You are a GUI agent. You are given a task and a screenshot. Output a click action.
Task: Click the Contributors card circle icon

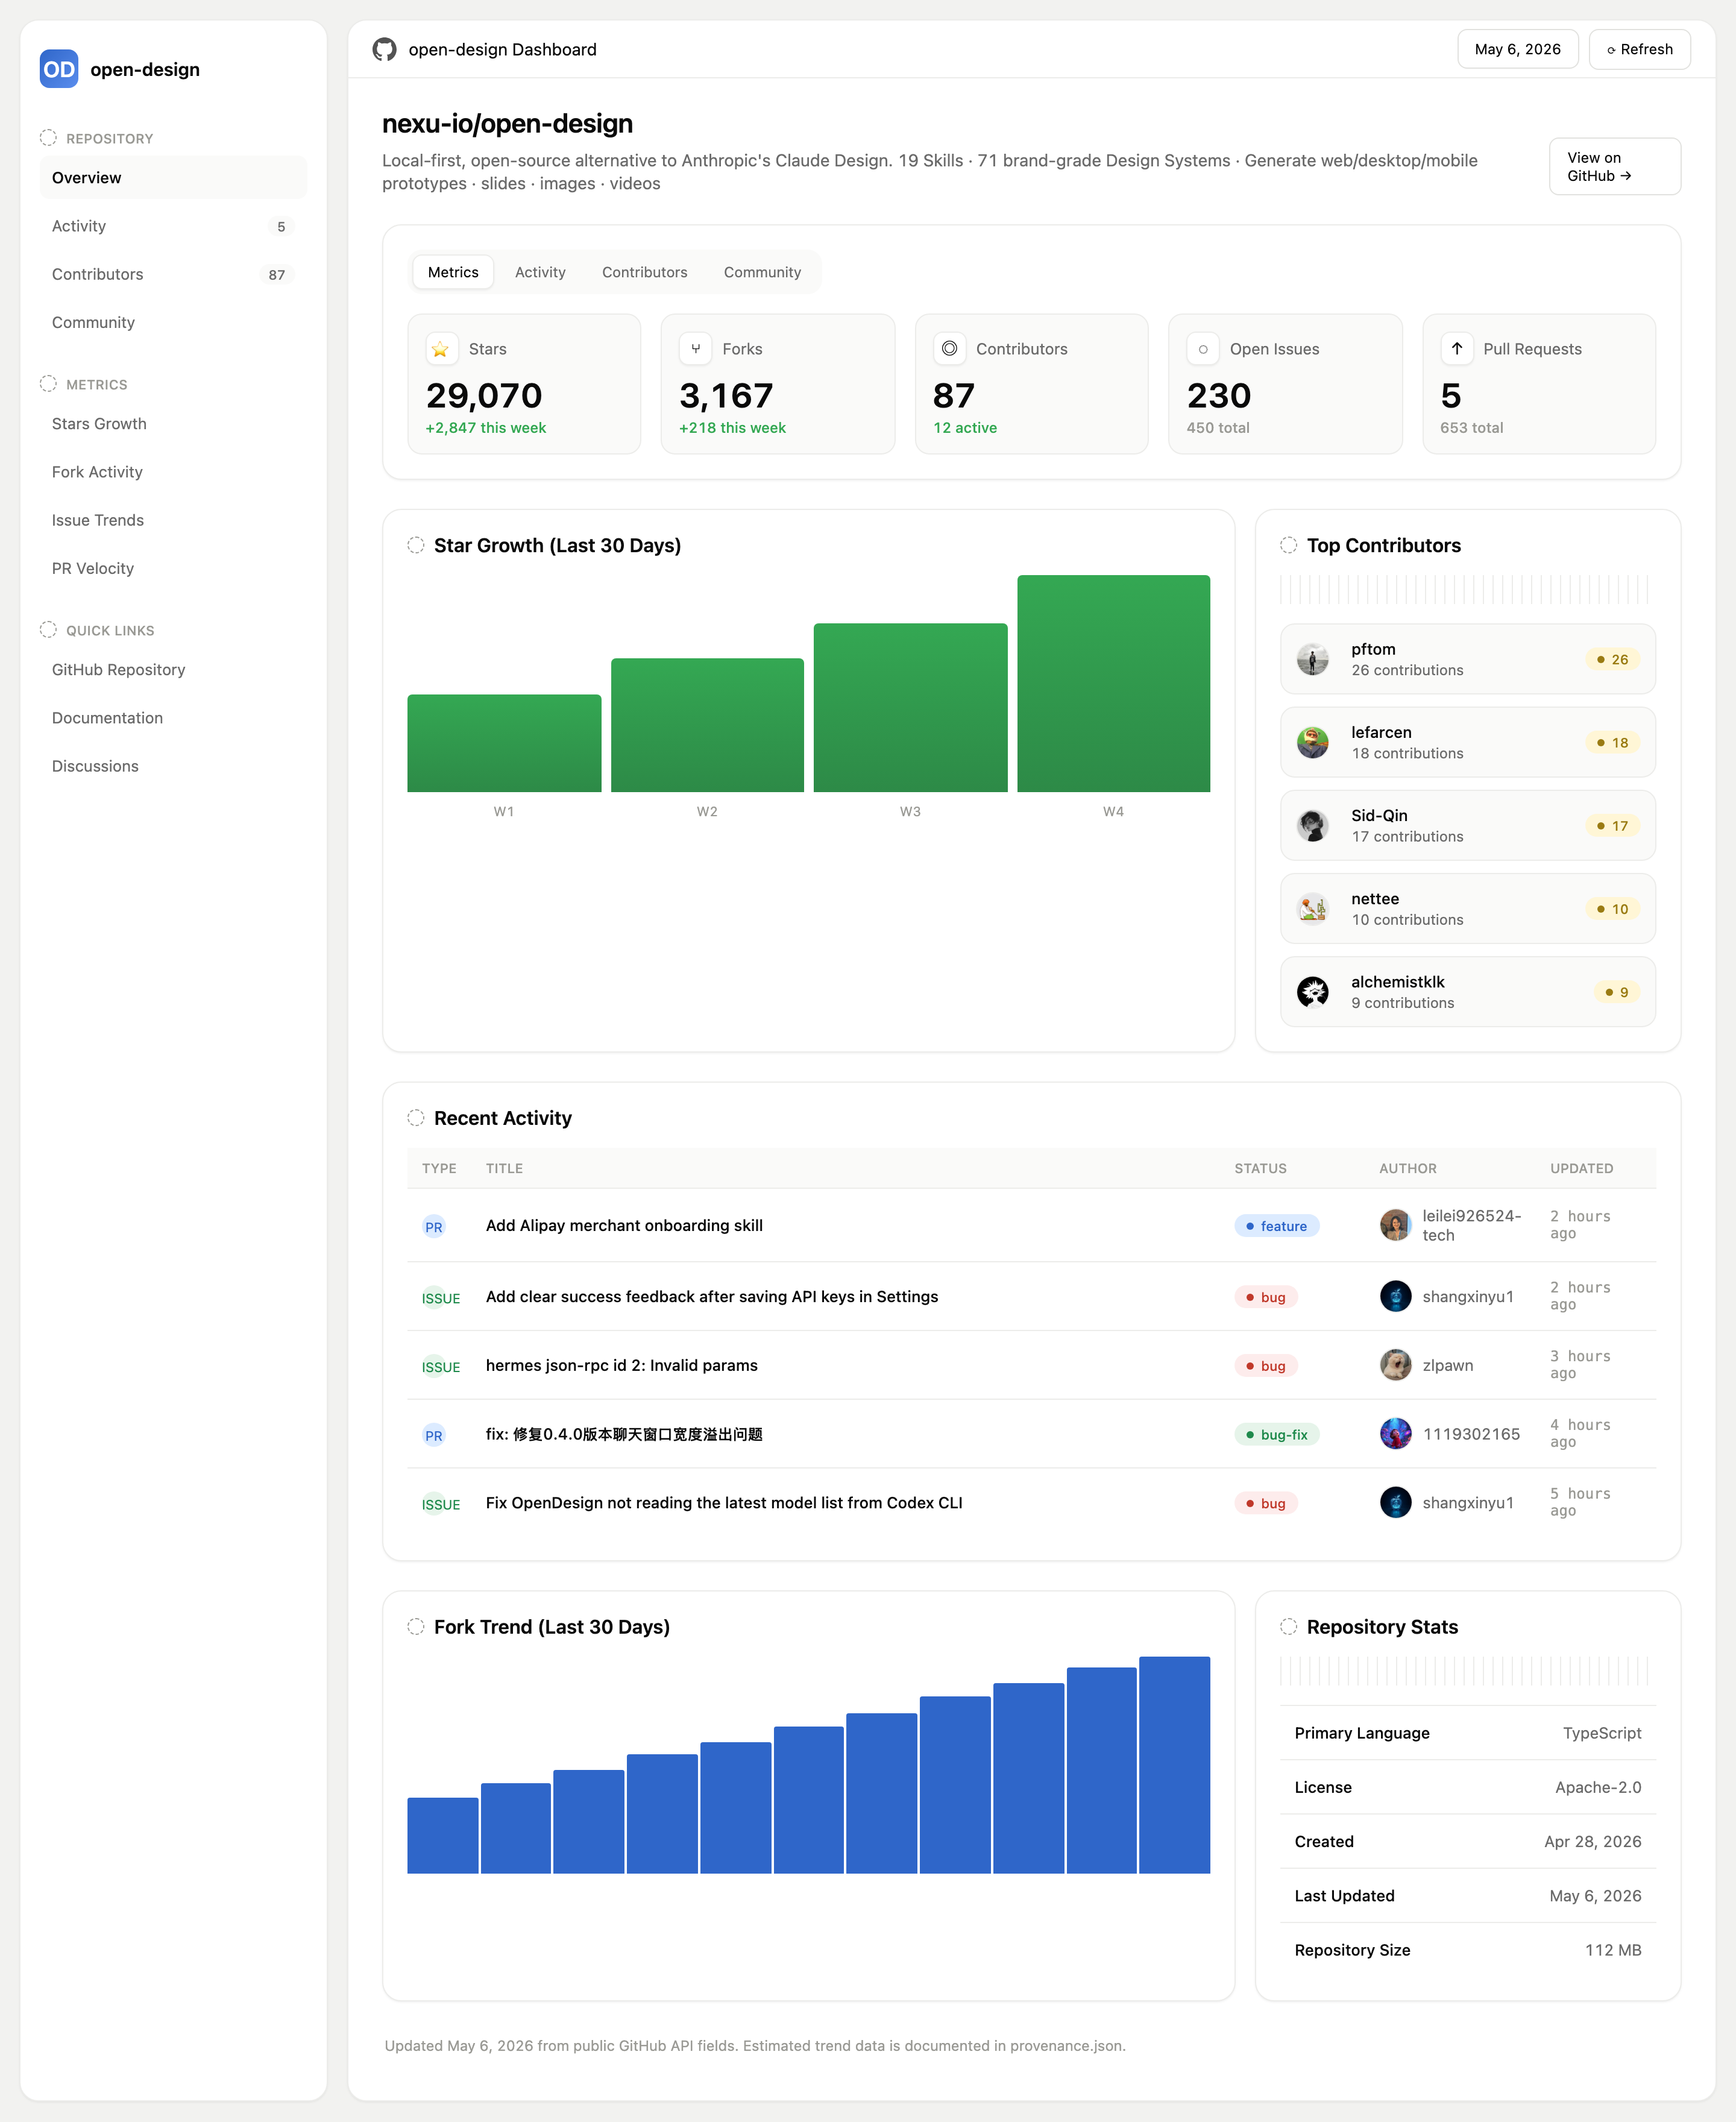tap(949, 349)
